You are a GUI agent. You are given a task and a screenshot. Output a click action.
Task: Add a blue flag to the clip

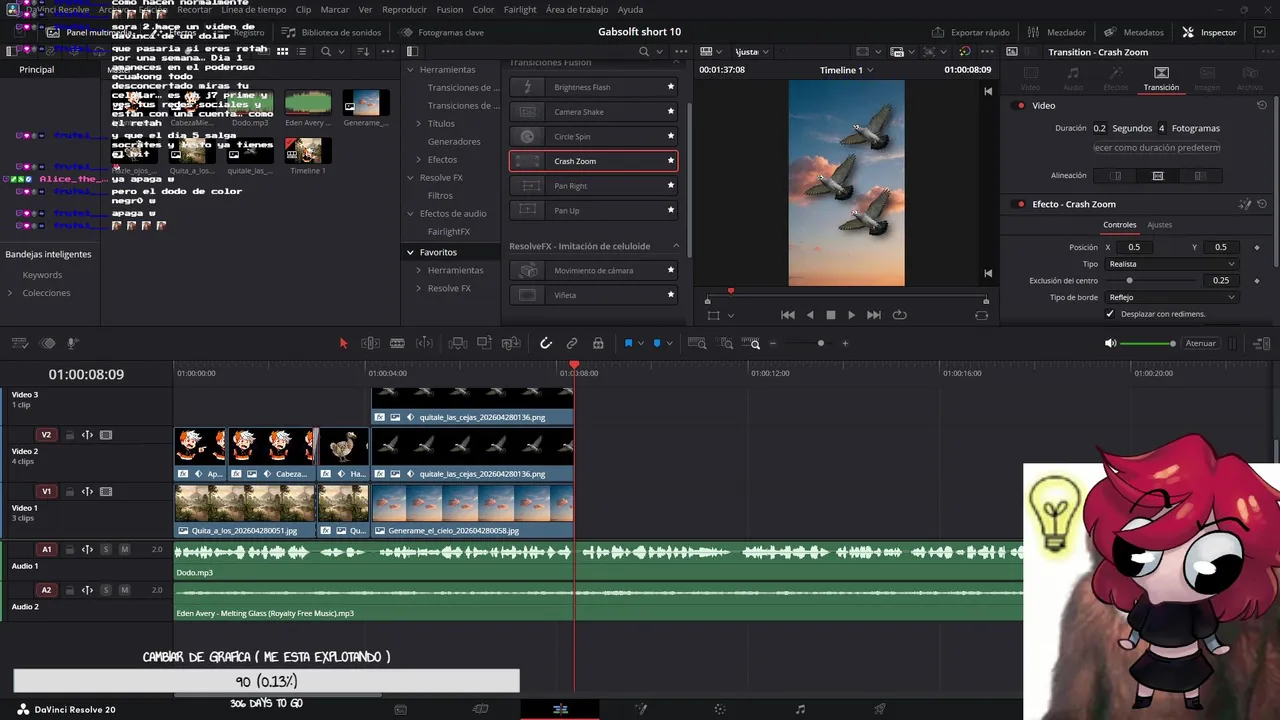pyautogui.click(x=628, y=343)
